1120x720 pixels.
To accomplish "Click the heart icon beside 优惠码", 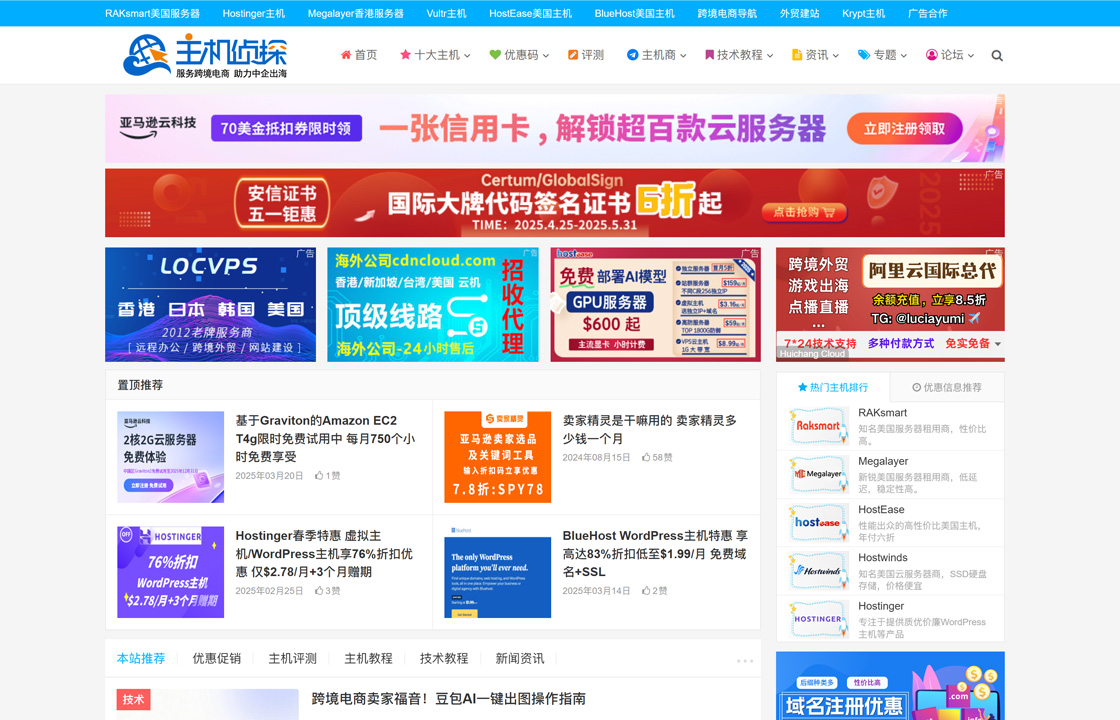I will coord(495,55).
